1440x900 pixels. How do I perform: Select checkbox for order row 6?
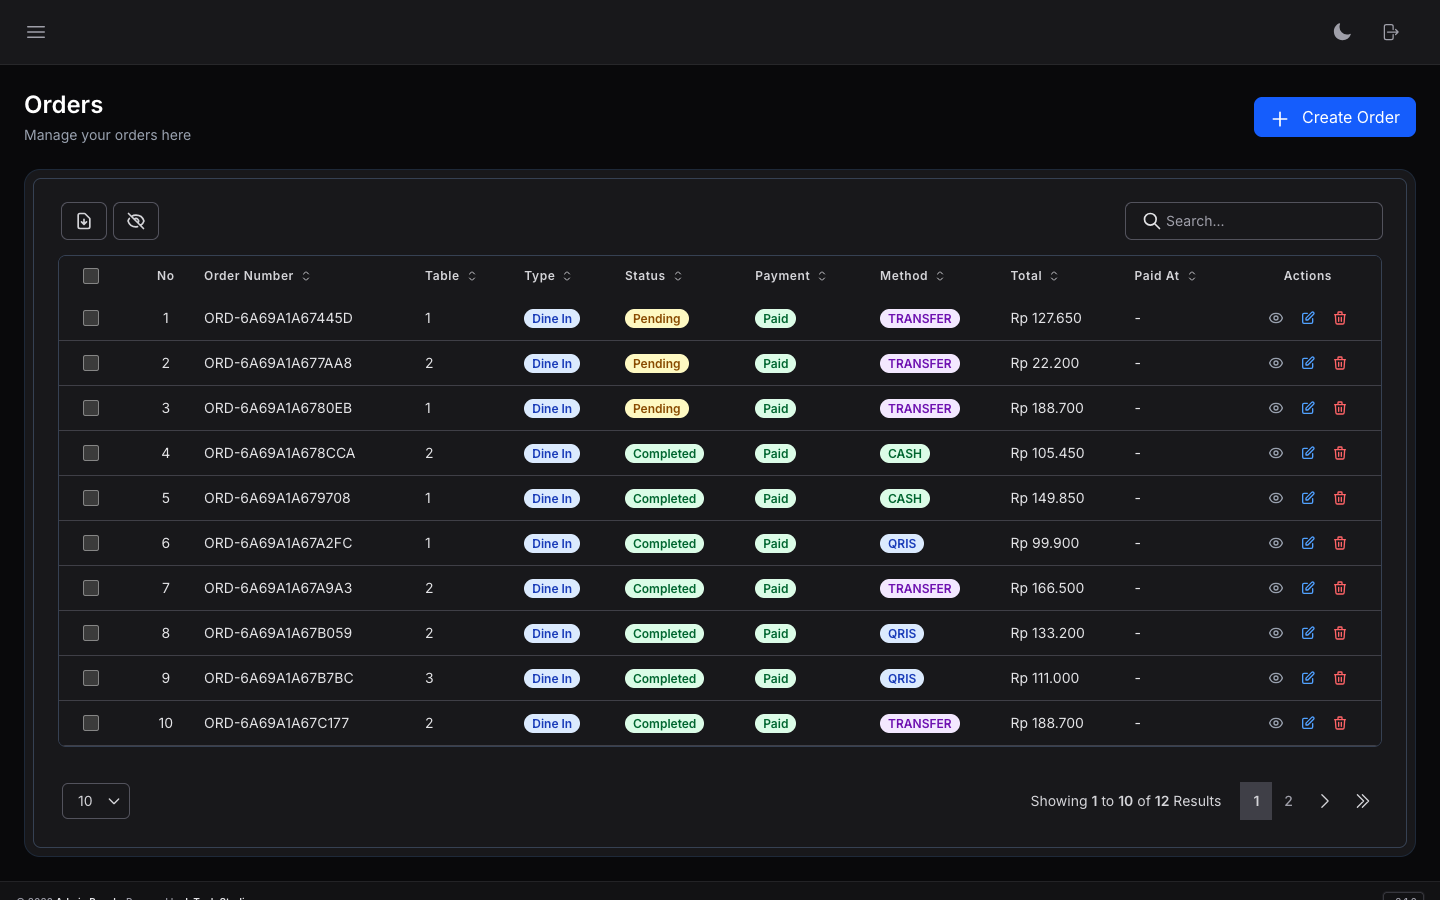(x=91, y=543)
